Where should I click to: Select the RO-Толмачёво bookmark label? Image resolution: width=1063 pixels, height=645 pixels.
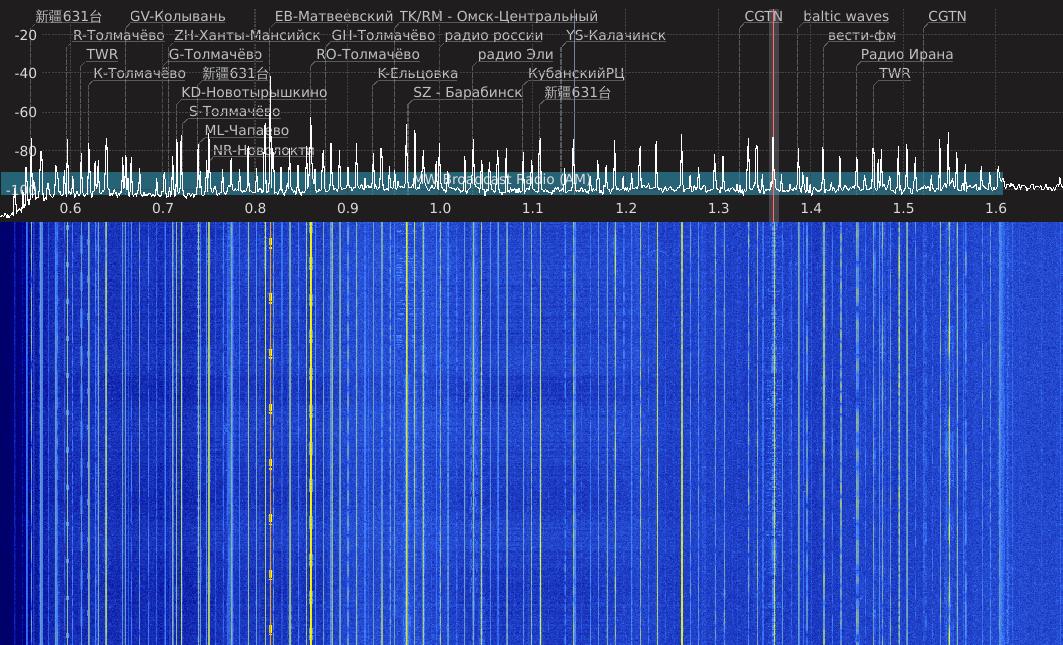[x=368, y=54]
